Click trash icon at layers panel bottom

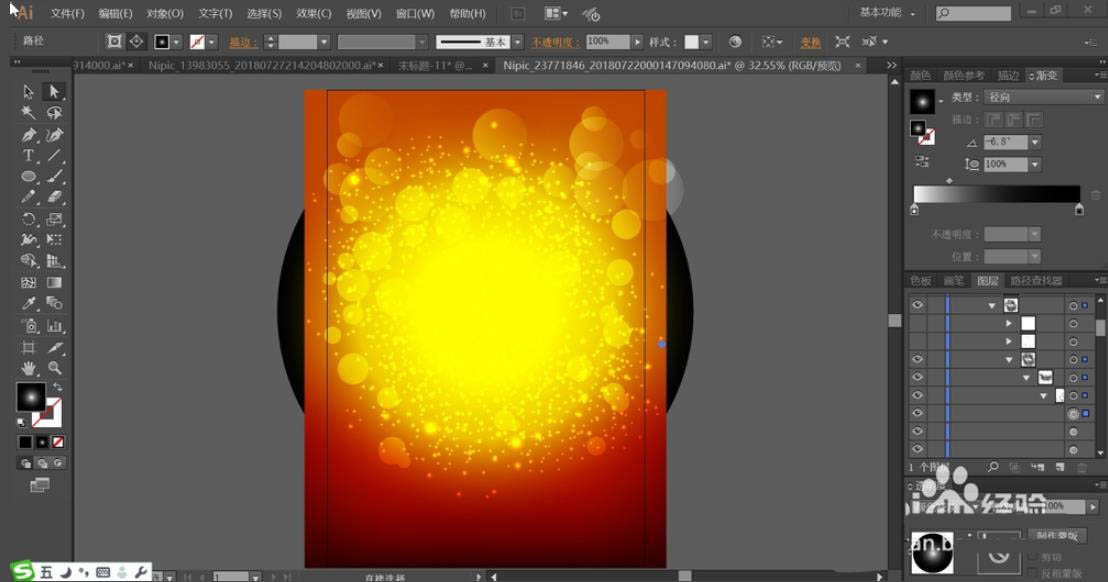pos(1082,467)
